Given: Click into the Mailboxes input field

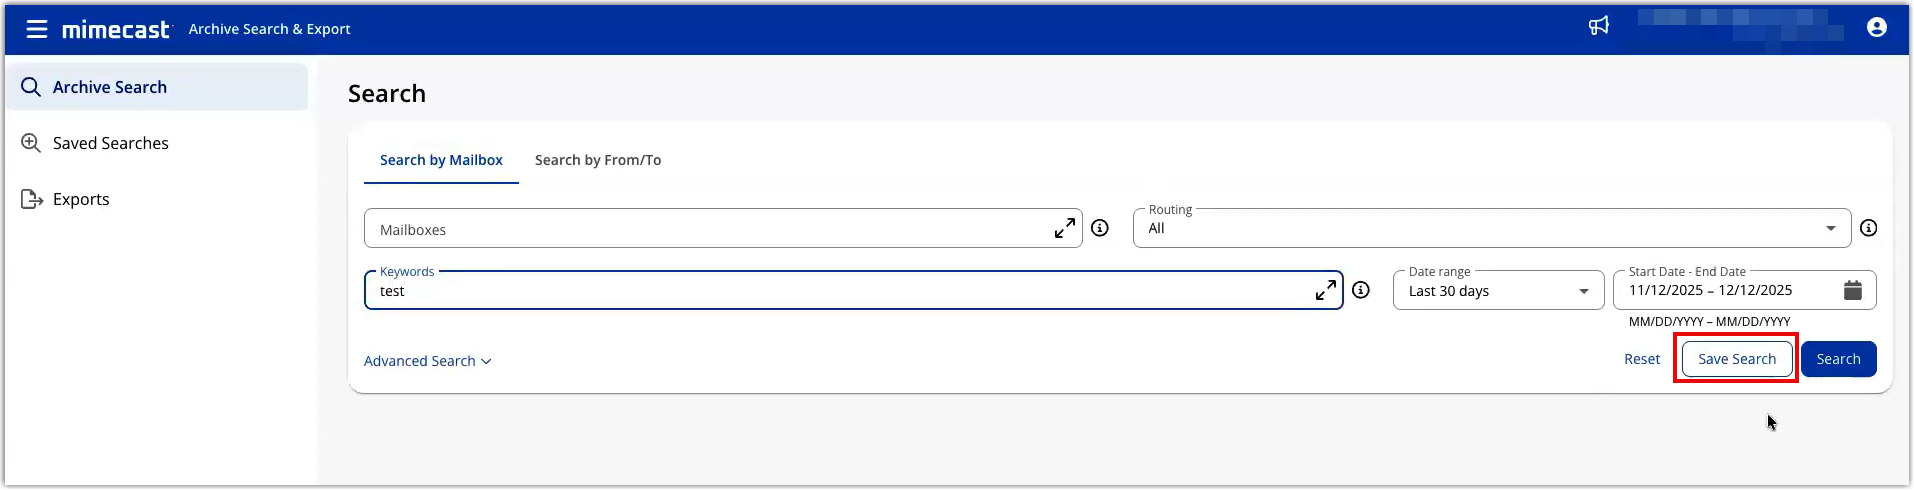Looking at the screenshot, I should click(700, 229).
